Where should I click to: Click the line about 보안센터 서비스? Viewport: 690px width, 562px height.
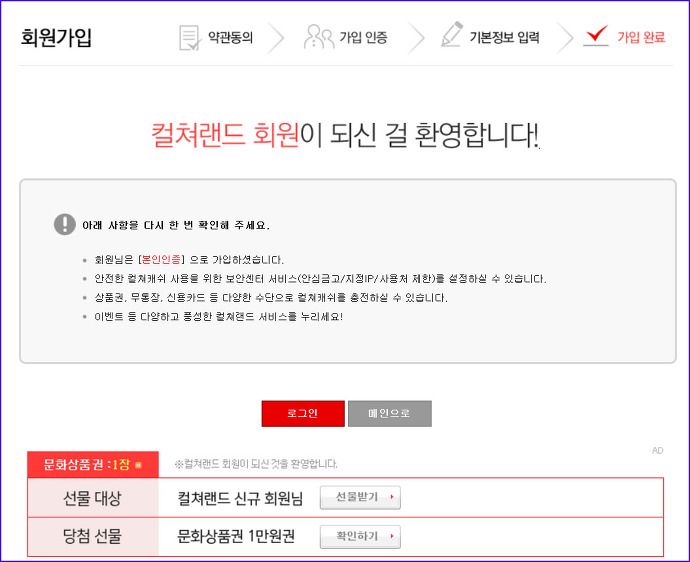pos(320,279)
